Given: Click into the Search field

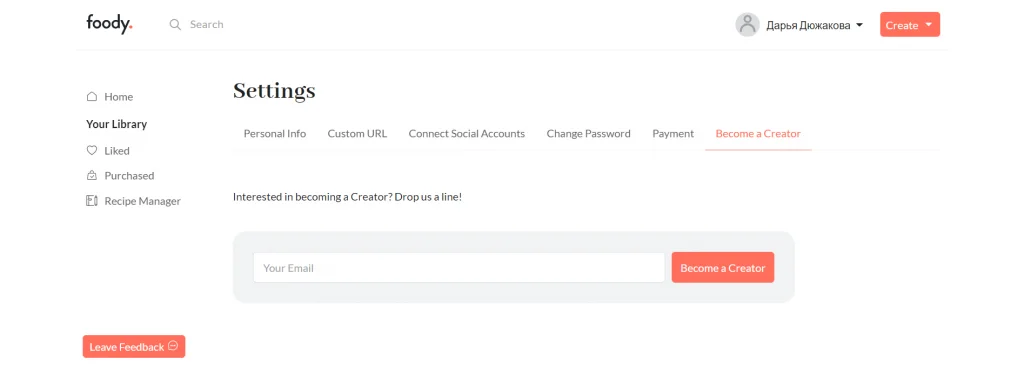Looking at the screenshot, I should coord(206,25).
